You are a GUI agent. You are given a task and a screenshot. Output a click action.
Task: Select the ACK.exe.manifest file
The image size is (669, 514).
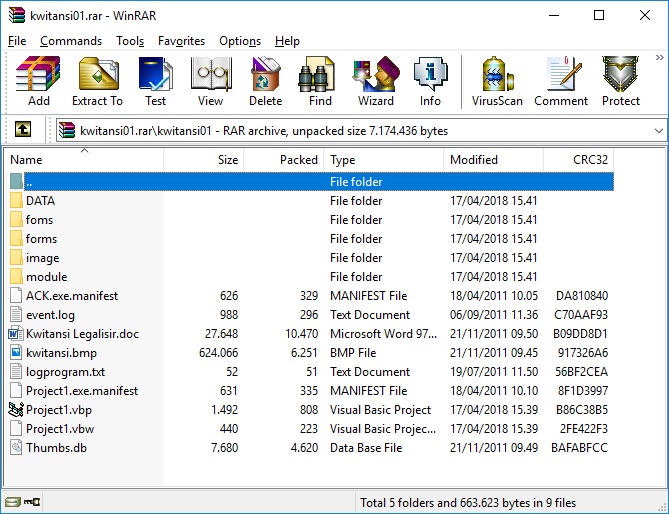(x=72, y=296)
